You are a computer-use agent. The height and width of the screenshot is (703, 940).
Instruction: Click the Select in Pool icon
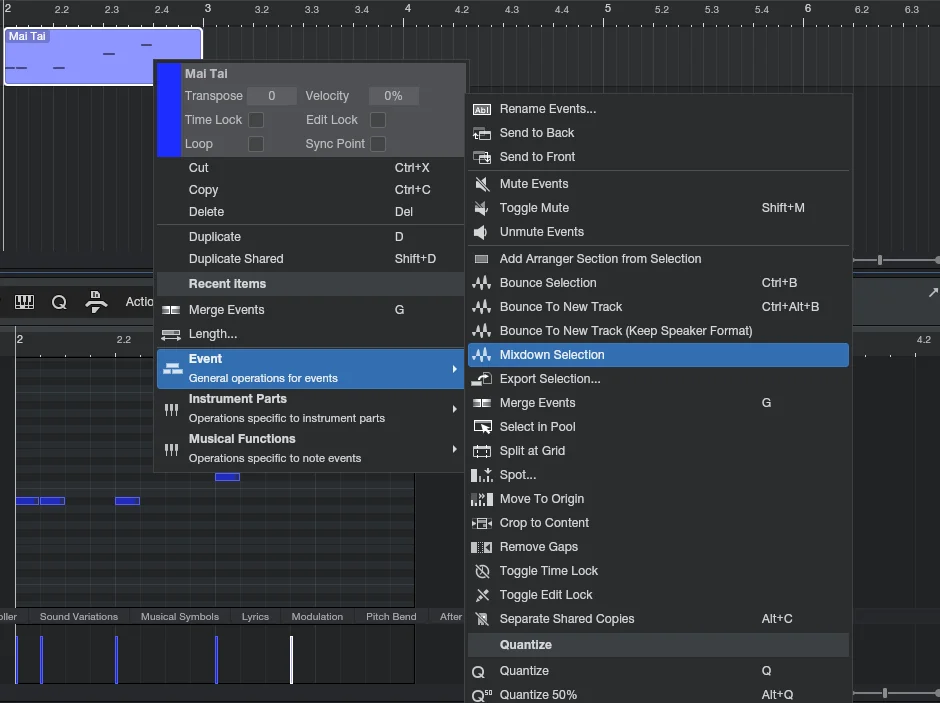(482, 427)
